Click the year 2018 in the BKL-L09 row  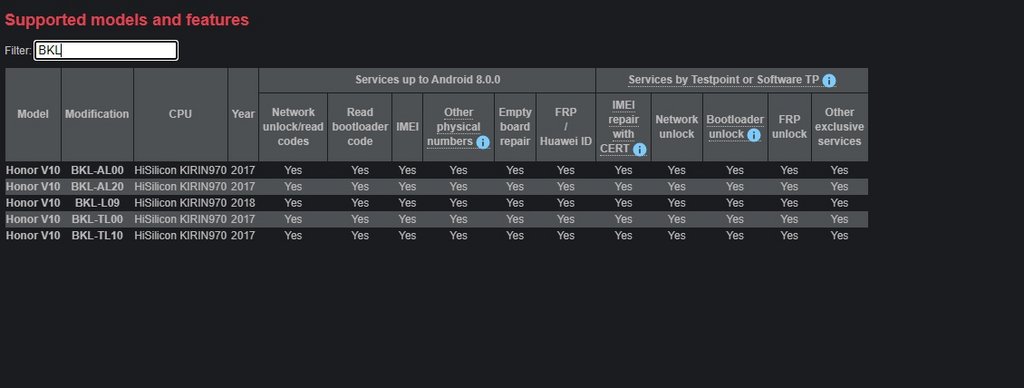243,203
